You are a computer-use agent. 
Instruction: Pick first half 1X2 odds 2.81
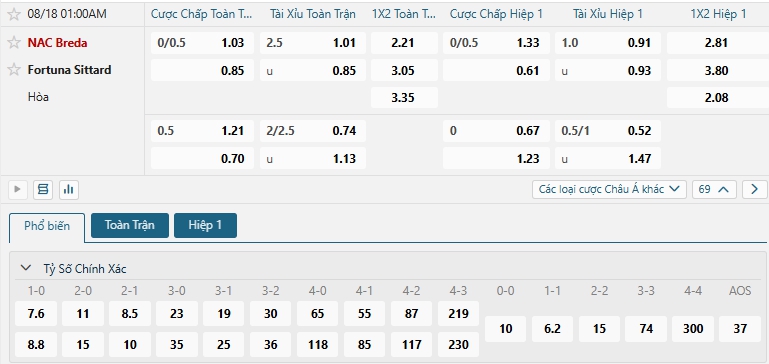click(x=716, y=43)
